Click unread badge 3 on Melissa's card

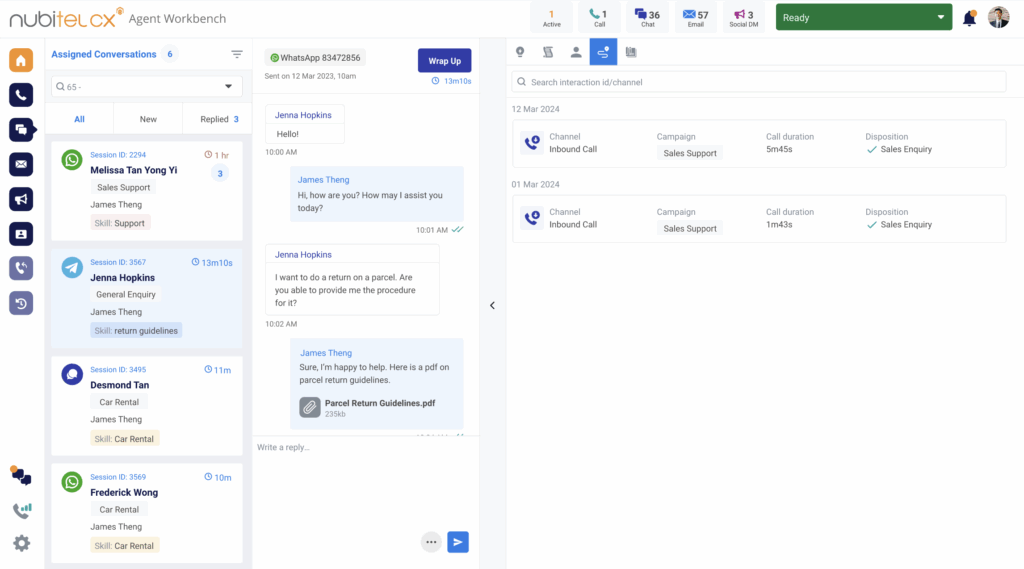click(x=220, y=174)
